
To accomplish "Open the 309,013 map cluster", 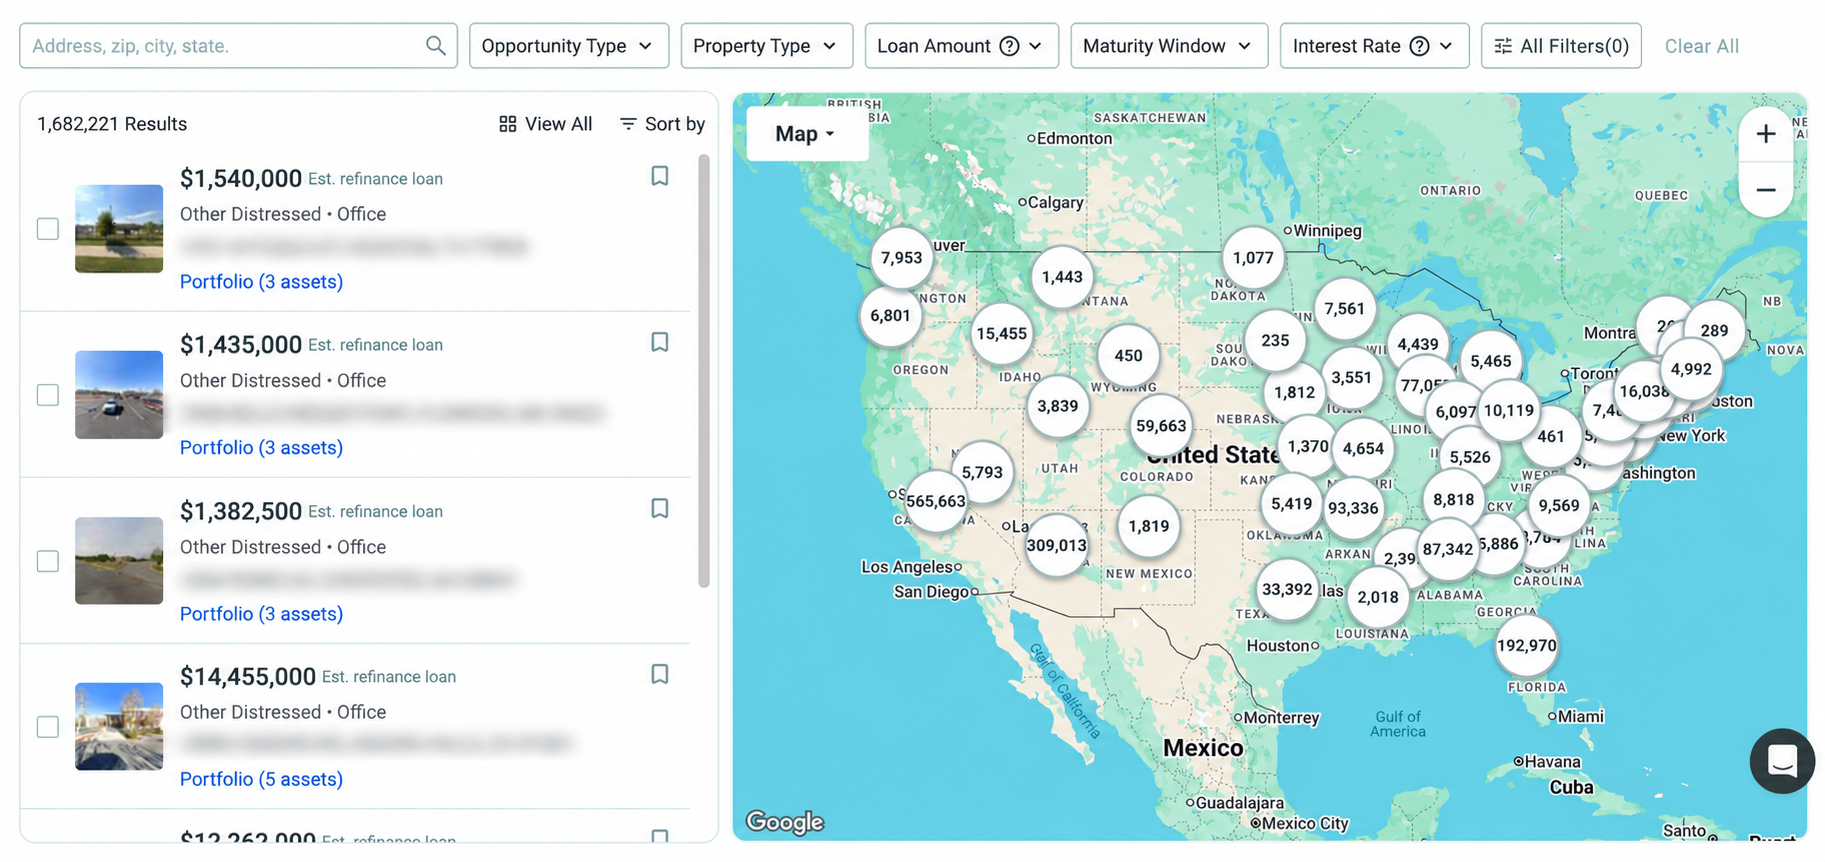I will tap(1056, 545).
